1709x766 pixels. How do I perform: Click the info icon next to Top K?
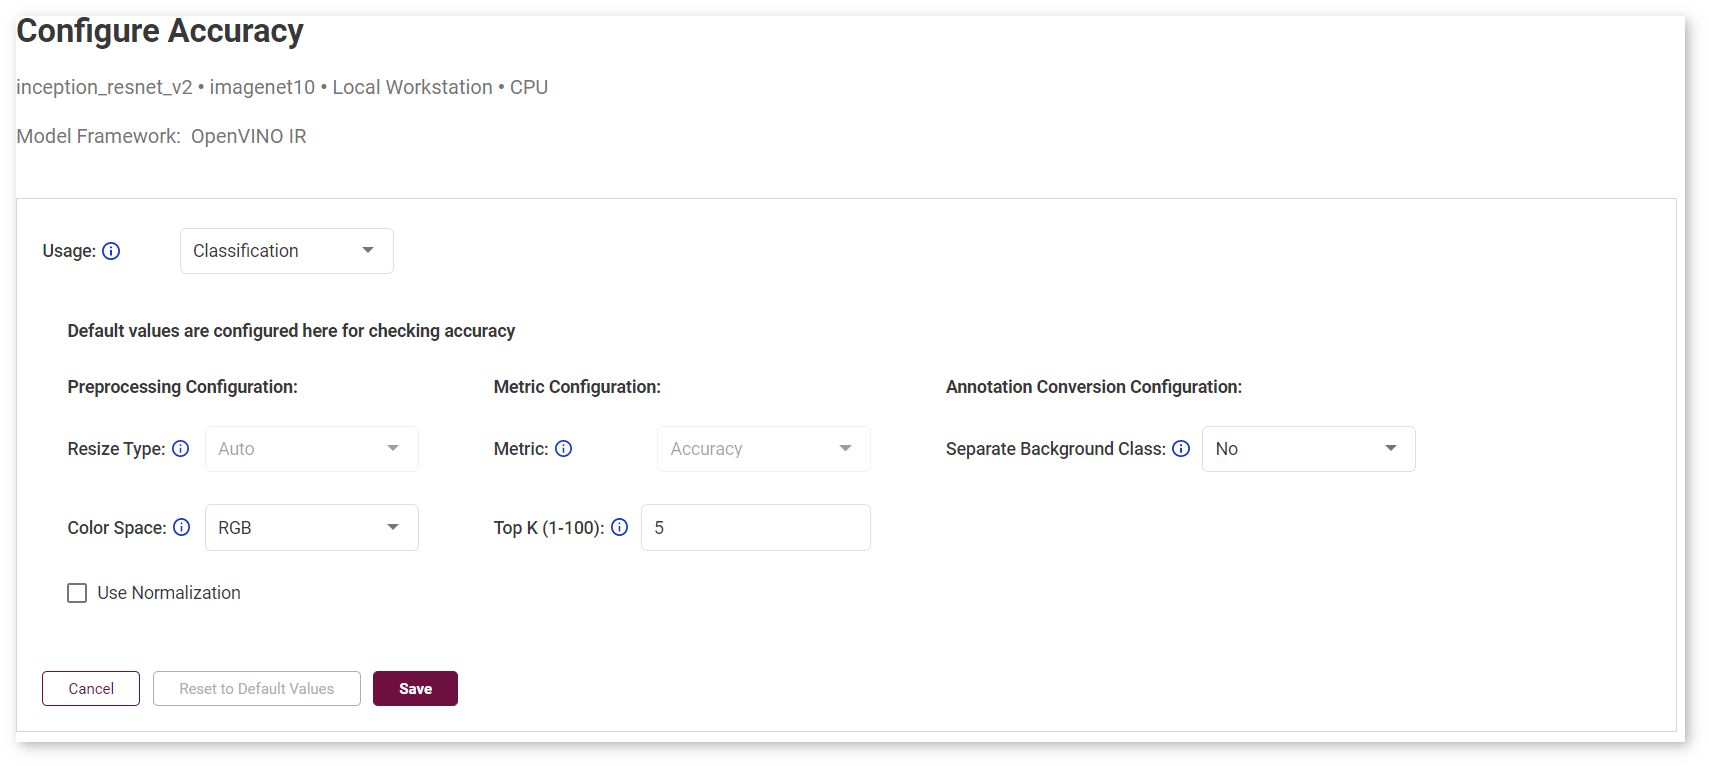(x=620, y=527)
